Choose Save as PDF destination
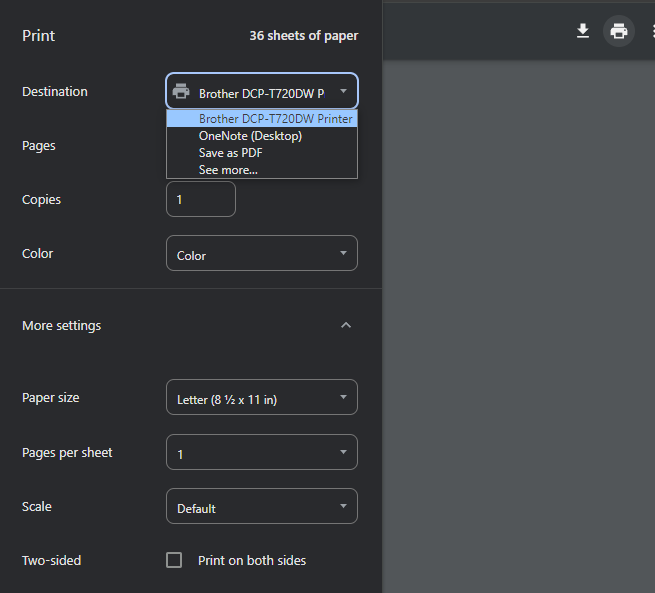 coord(262,153)
